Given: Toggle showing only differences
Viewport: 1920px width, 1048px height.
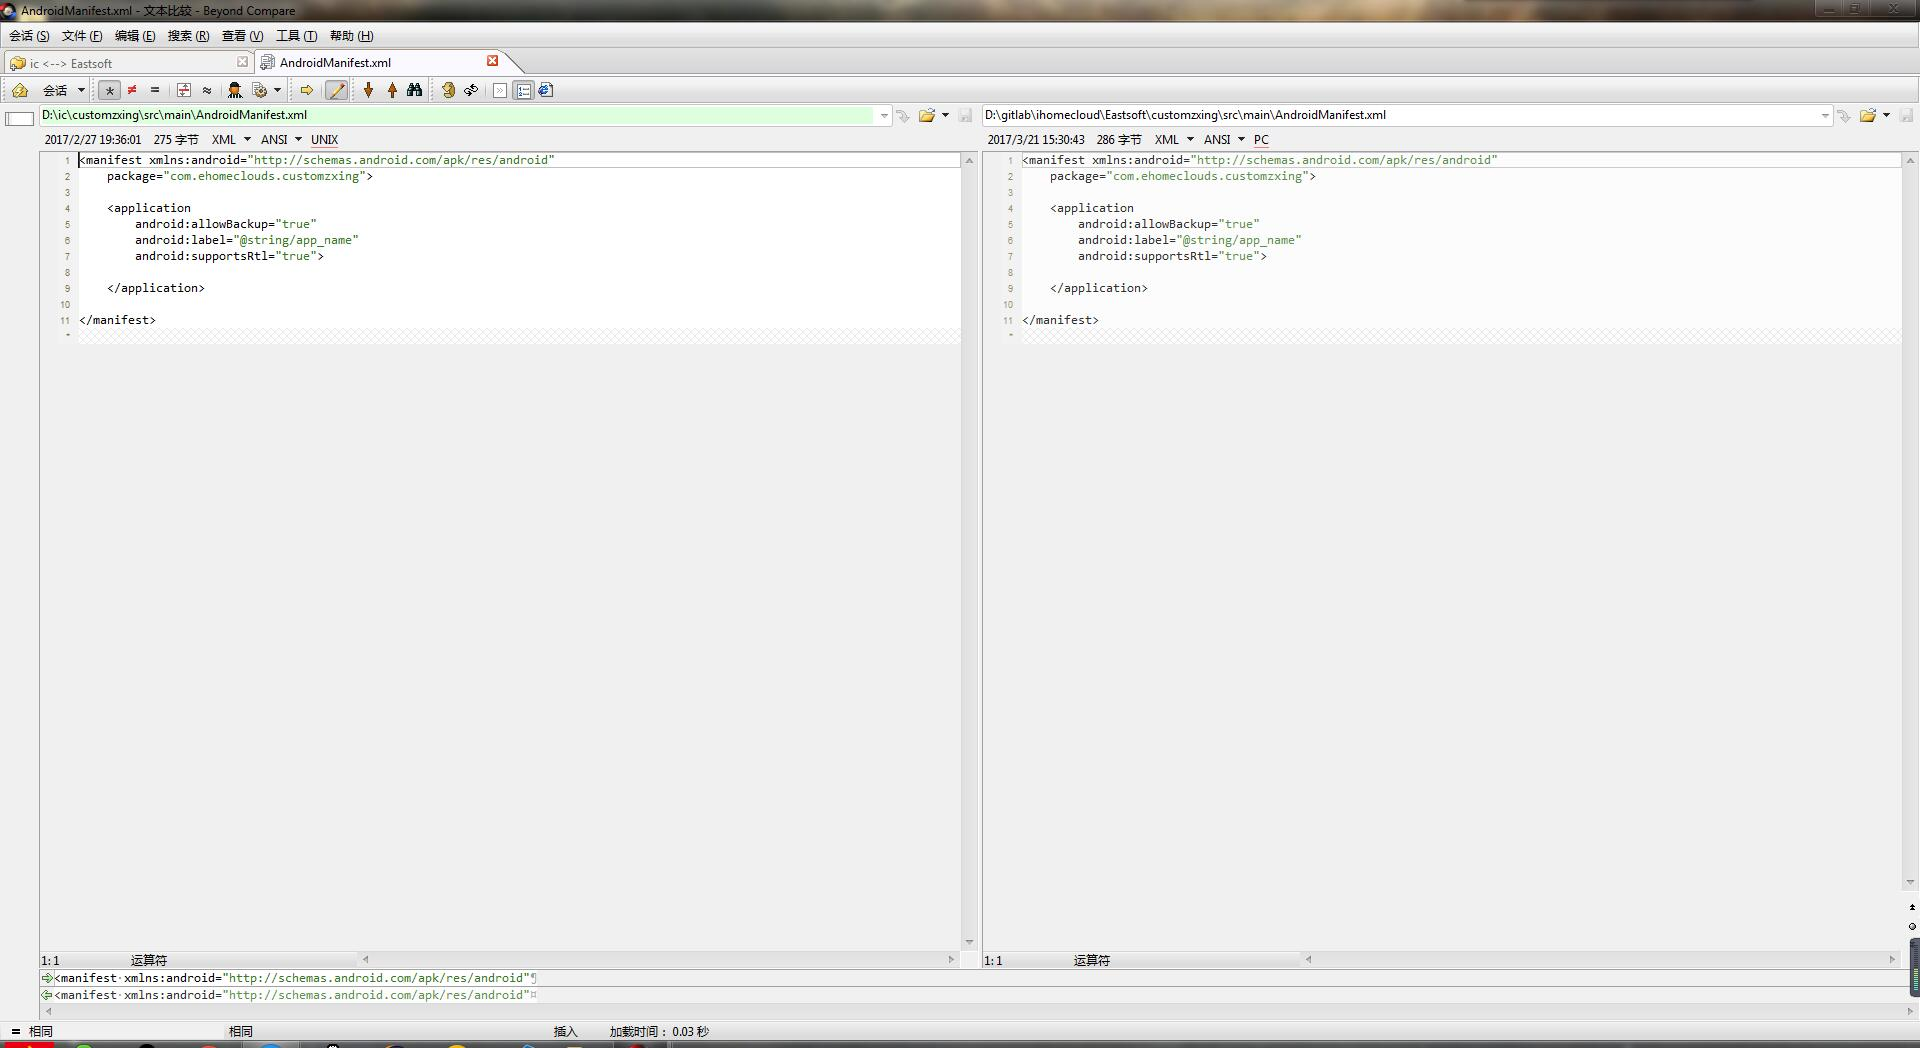Looking at the screenshot, I should pos(131,90).
